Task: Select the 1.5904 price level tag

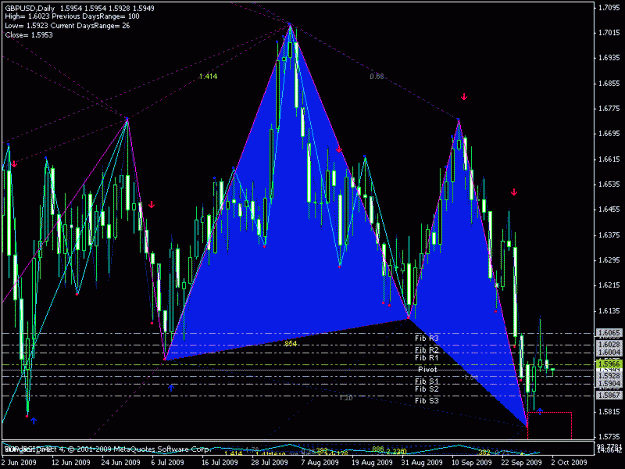Action: pyautogui.click(x=609, y=384)
